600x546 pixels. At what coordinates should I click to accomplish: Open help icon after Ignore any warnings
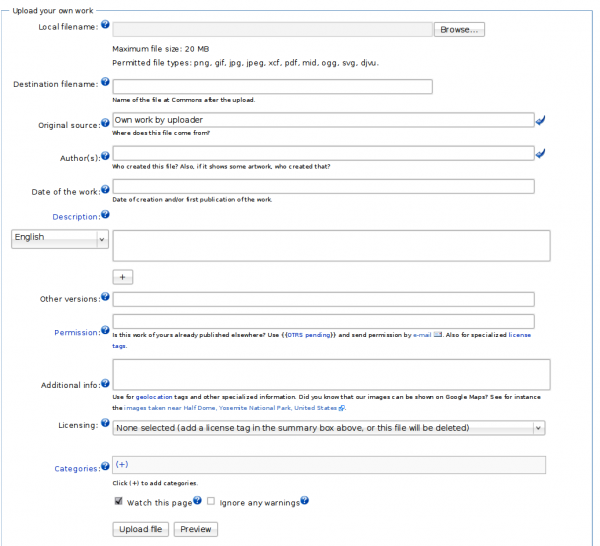305,500
